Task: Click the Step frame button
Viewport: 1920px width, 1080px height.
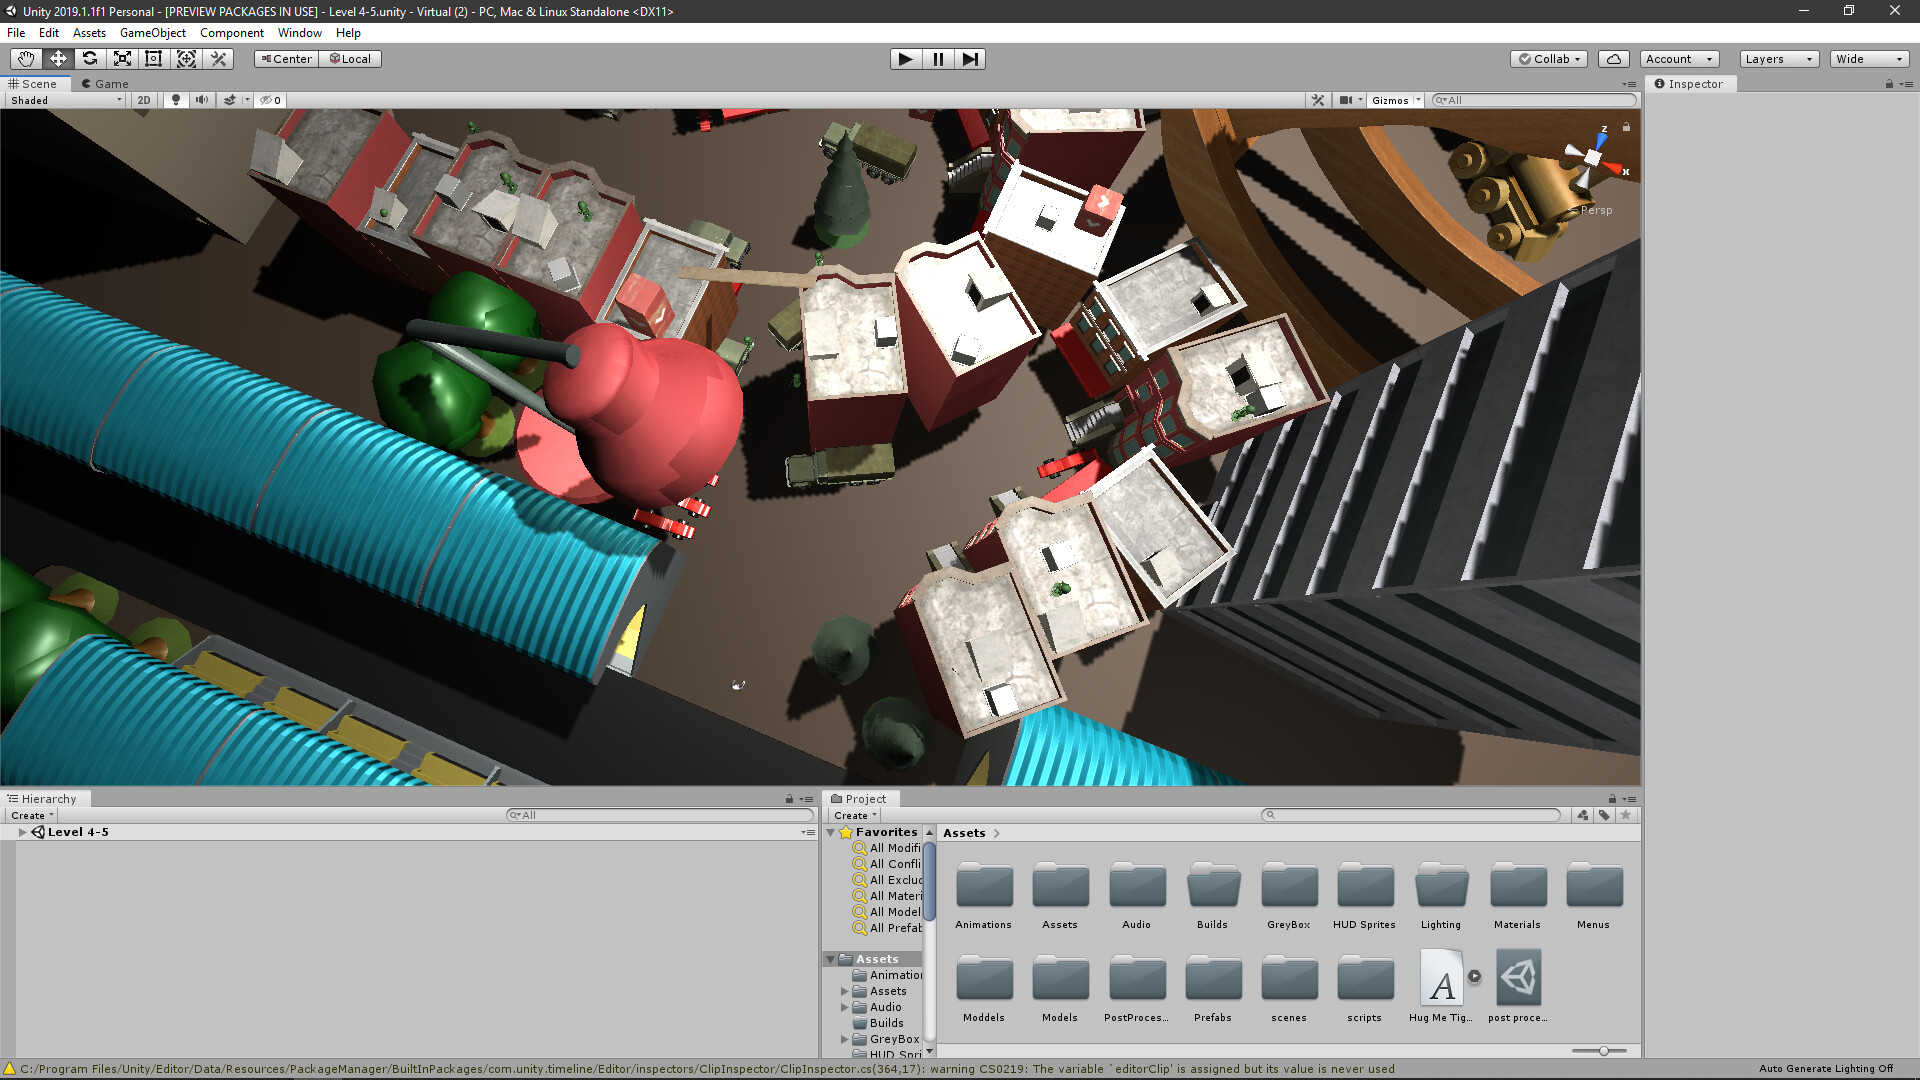Action: pos(970,59)
